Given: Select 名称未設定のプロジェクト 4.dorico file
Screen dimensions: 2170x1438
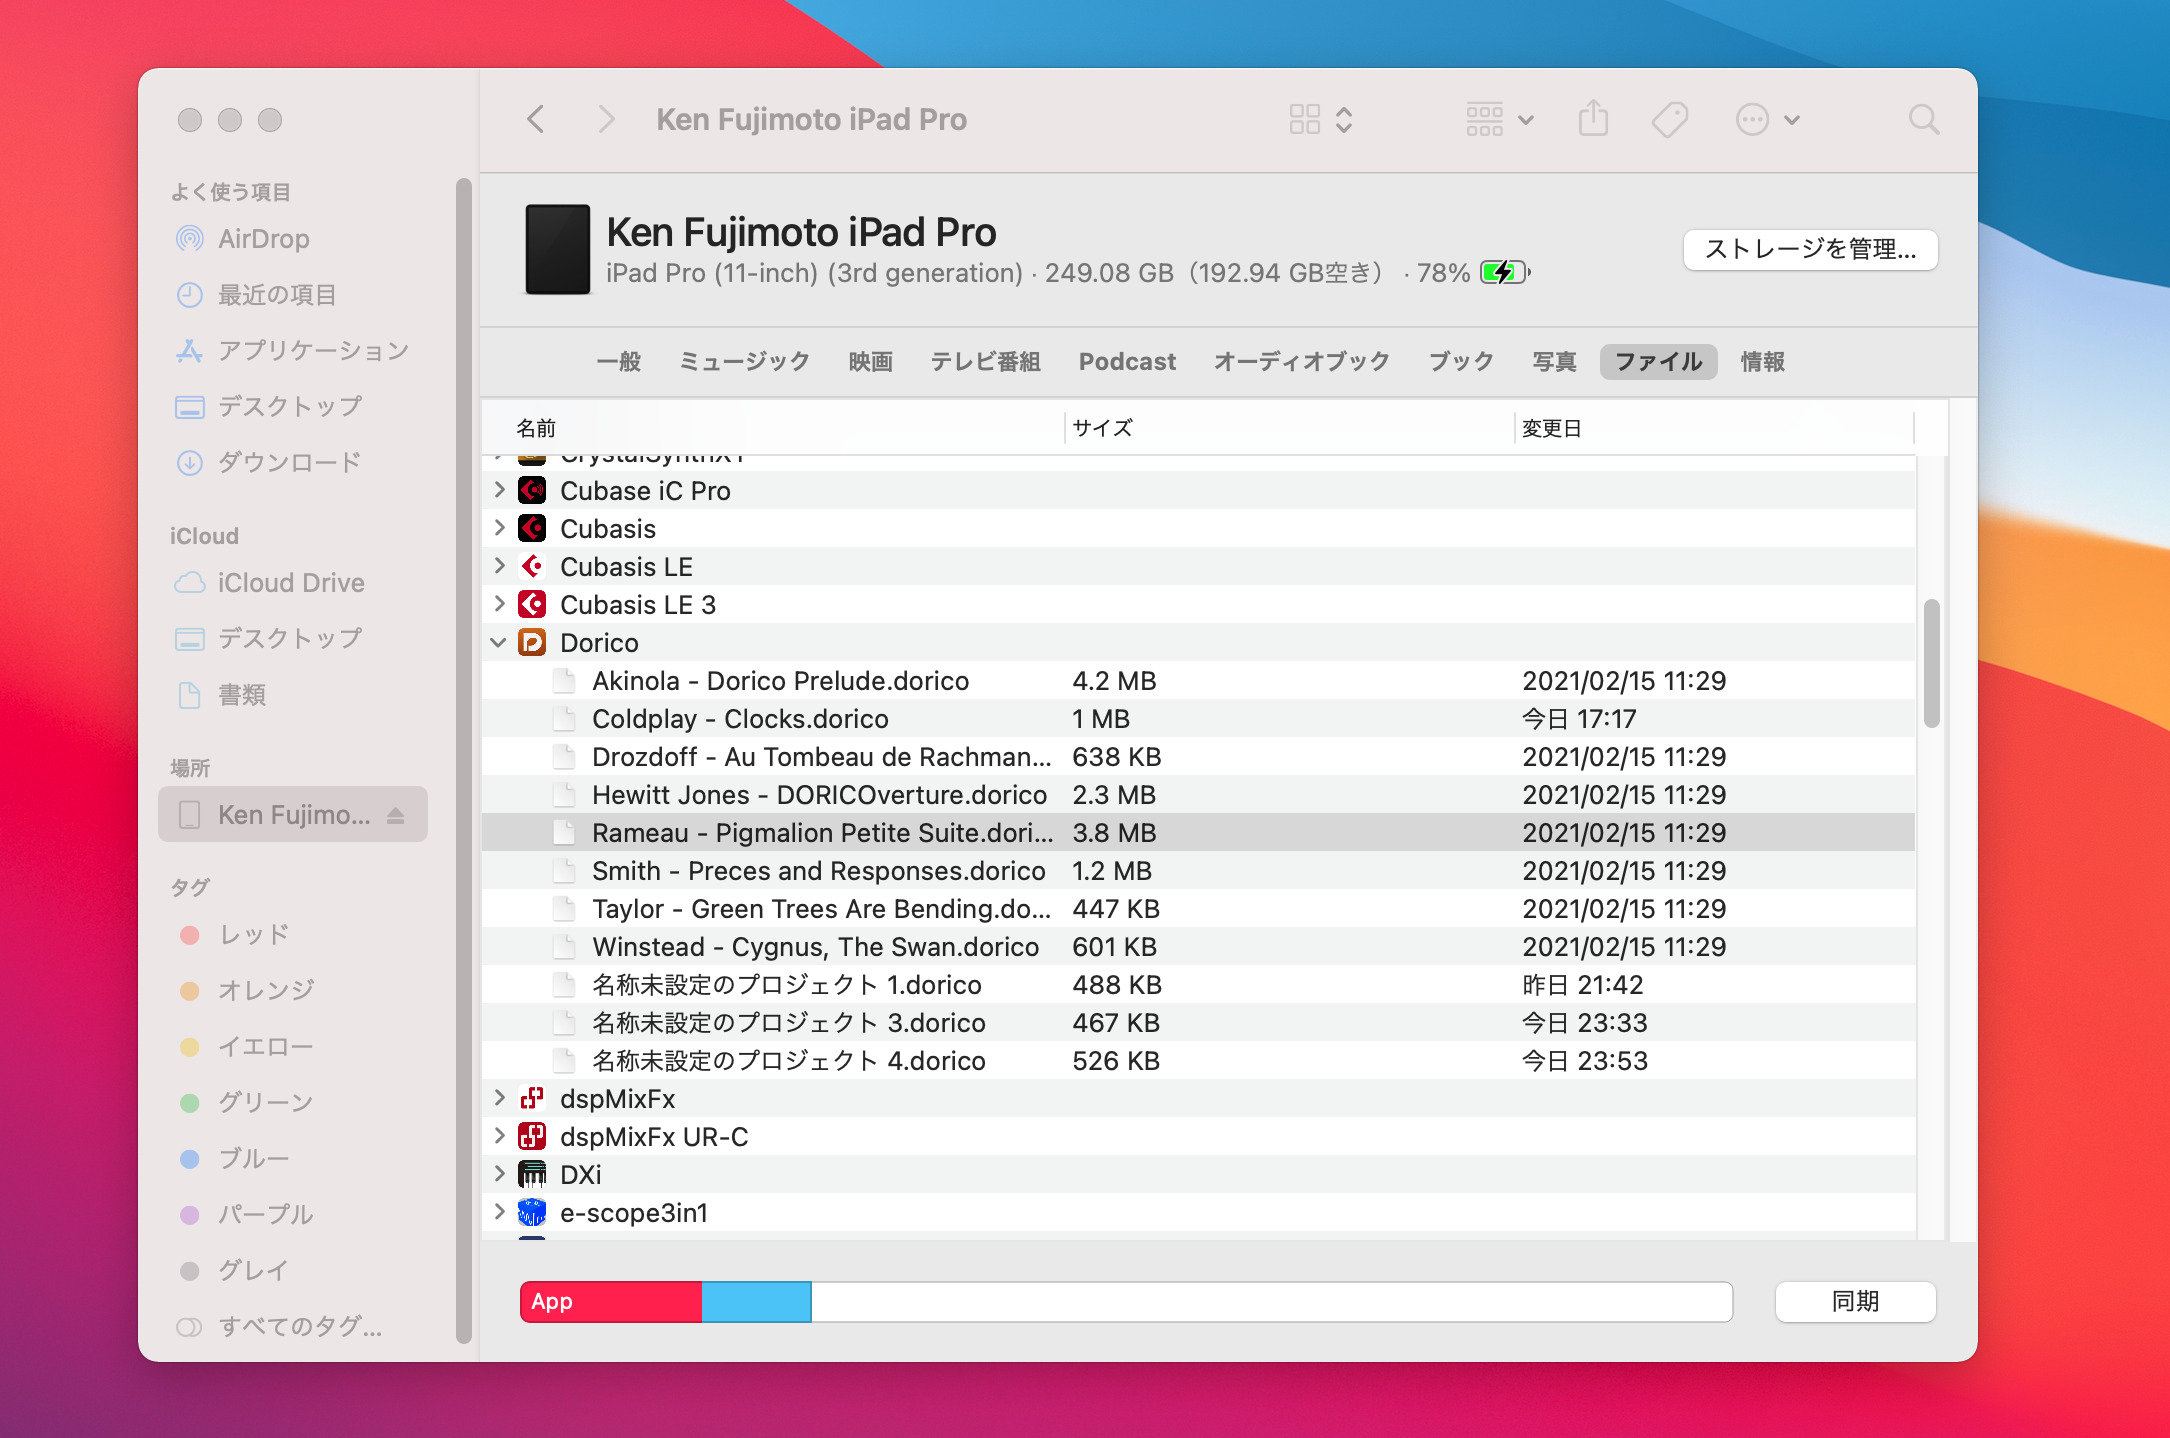Looking at the screenshot, I should tap(1198, 1060).
